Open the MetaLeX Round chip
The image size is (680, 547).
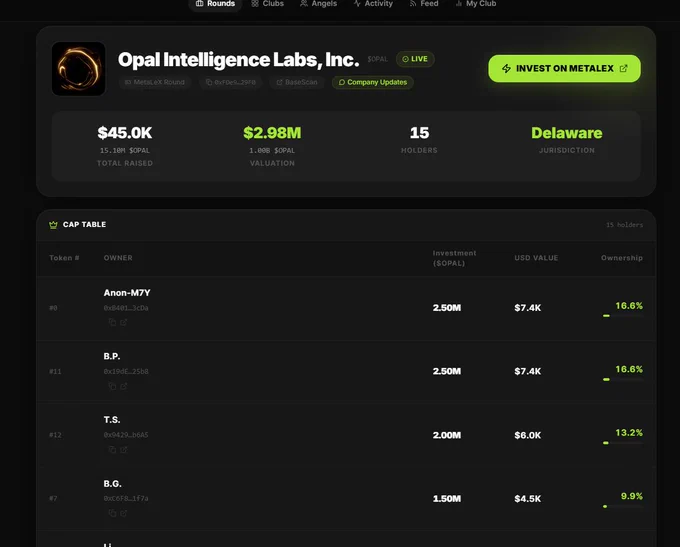(155, 82)
